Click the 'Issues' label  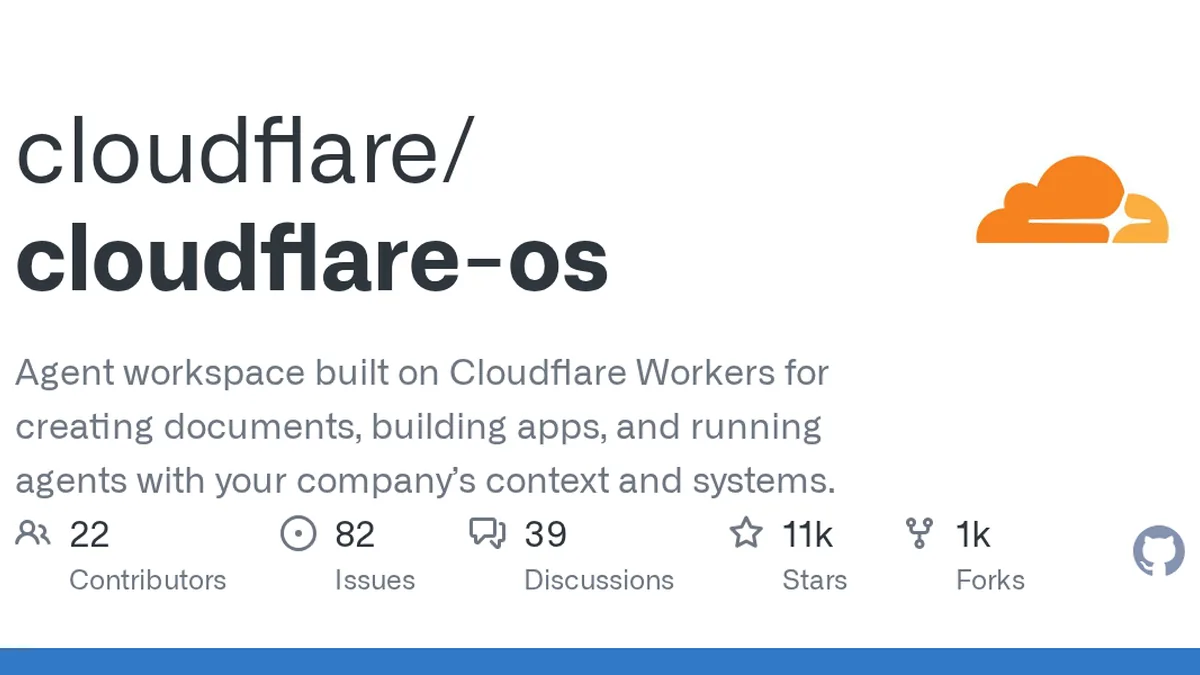375,580
